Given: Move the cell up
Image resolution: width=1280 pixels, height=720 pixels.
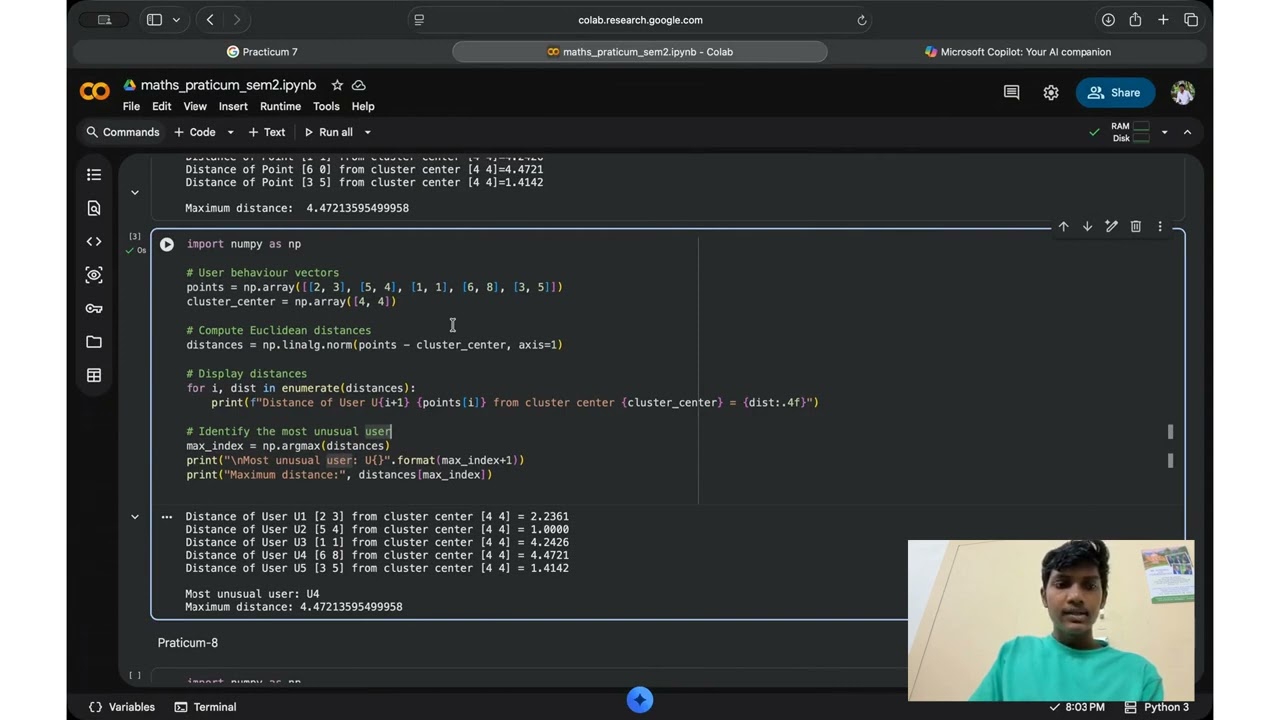Looking at the screenshot, I should [1063, 227].
